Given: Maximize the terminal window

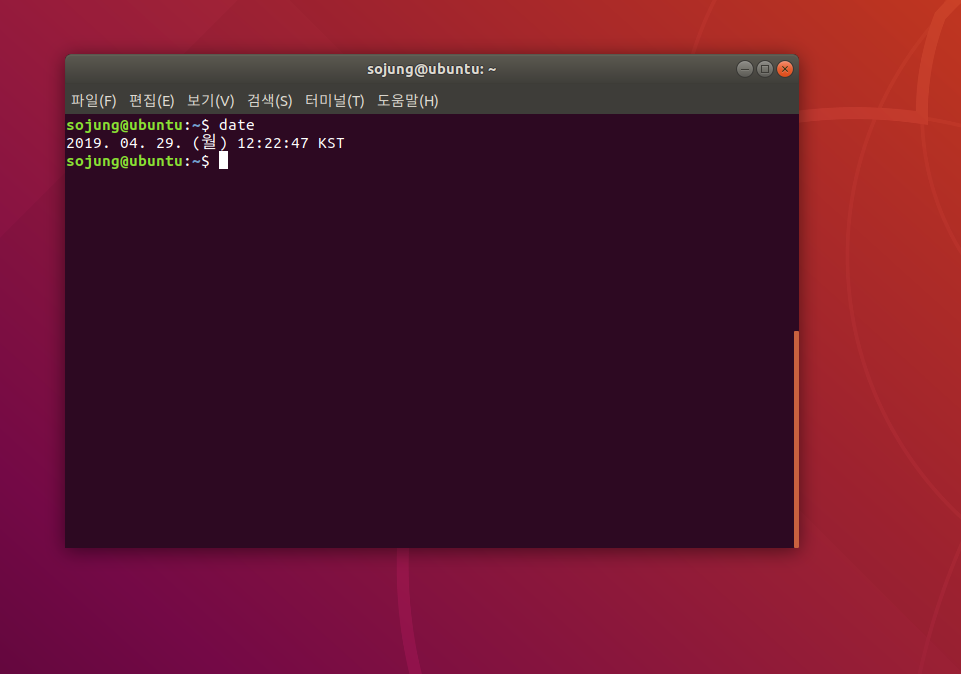Looking at the screenshot, I should click(765, 69).
